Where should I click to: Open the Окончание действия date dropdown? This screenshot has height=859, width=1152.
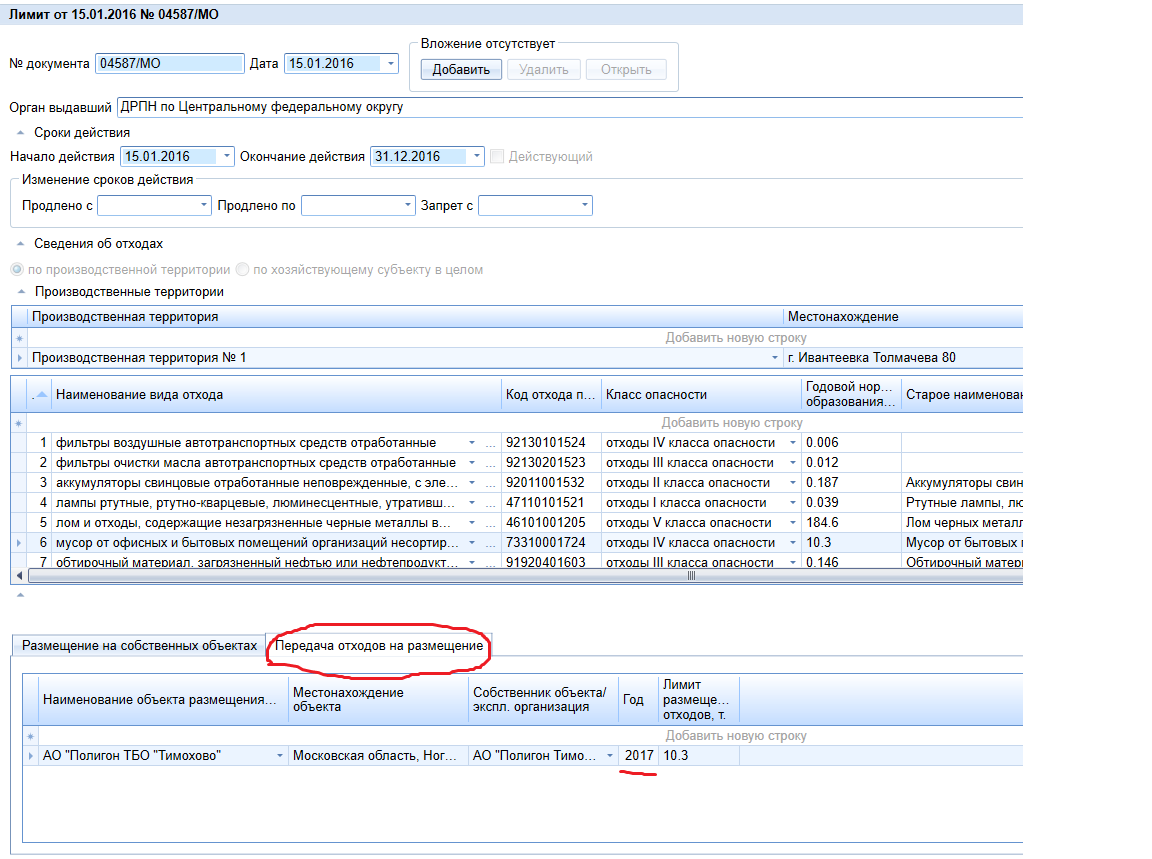(x=477, y=156)
